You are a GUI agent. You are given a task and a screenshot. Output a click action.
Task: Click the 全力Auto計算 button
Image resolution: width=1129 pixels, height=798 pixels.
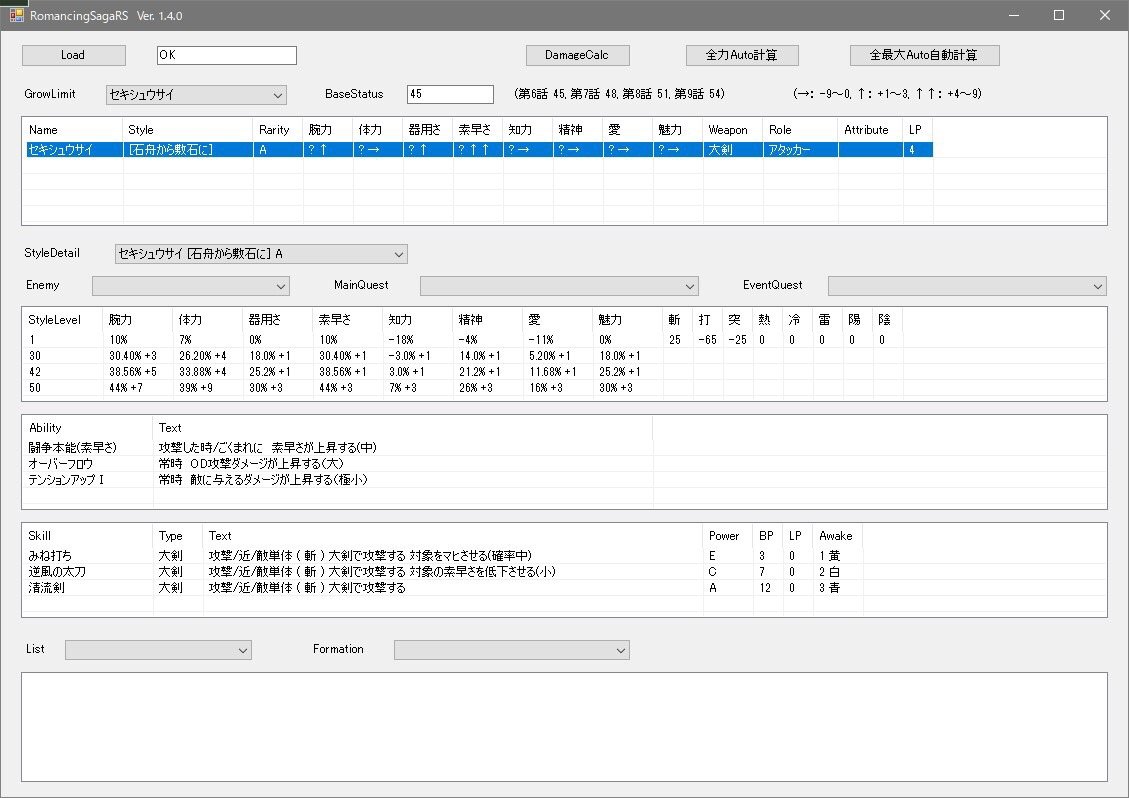pos(742,55)
